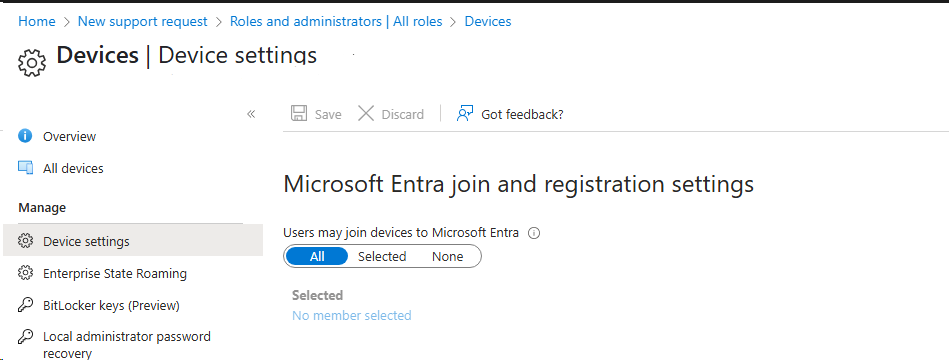Image resolution: width=949 pixels, height=360 pixels.
Task: Click the Microsoft Entra join and registration settings heading
Action: (519, 184)
